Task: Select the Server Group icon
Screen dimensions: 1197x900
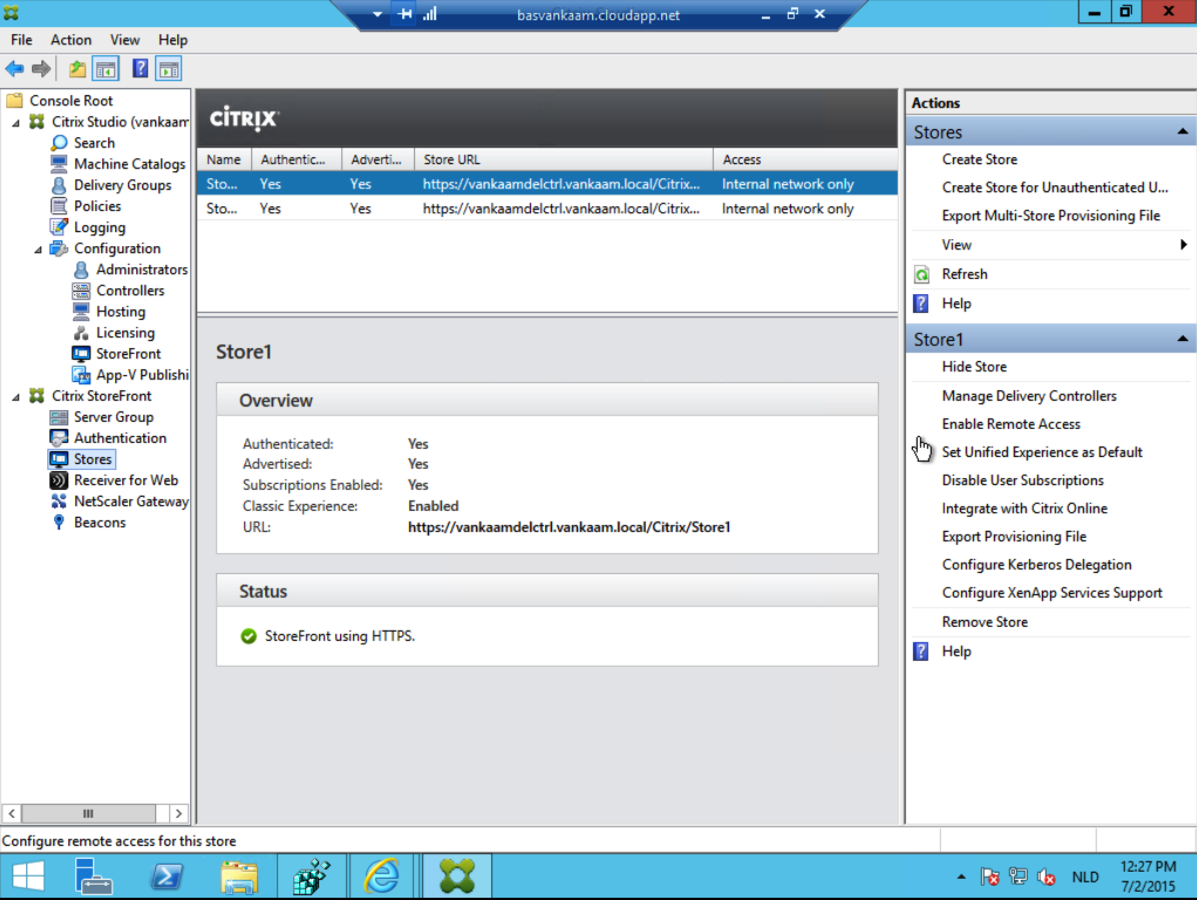Action: pyautogui.click(x=59, y=417)
